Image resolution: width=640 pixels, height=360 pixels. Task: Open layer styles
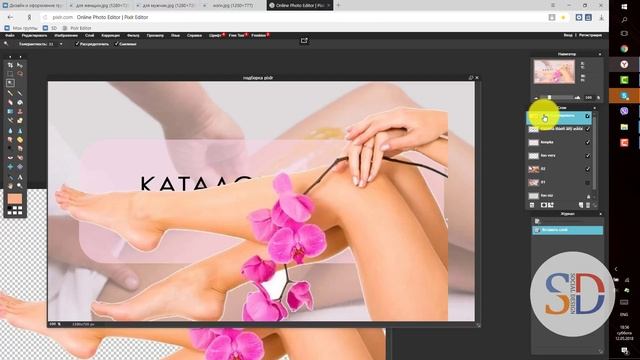551,205
